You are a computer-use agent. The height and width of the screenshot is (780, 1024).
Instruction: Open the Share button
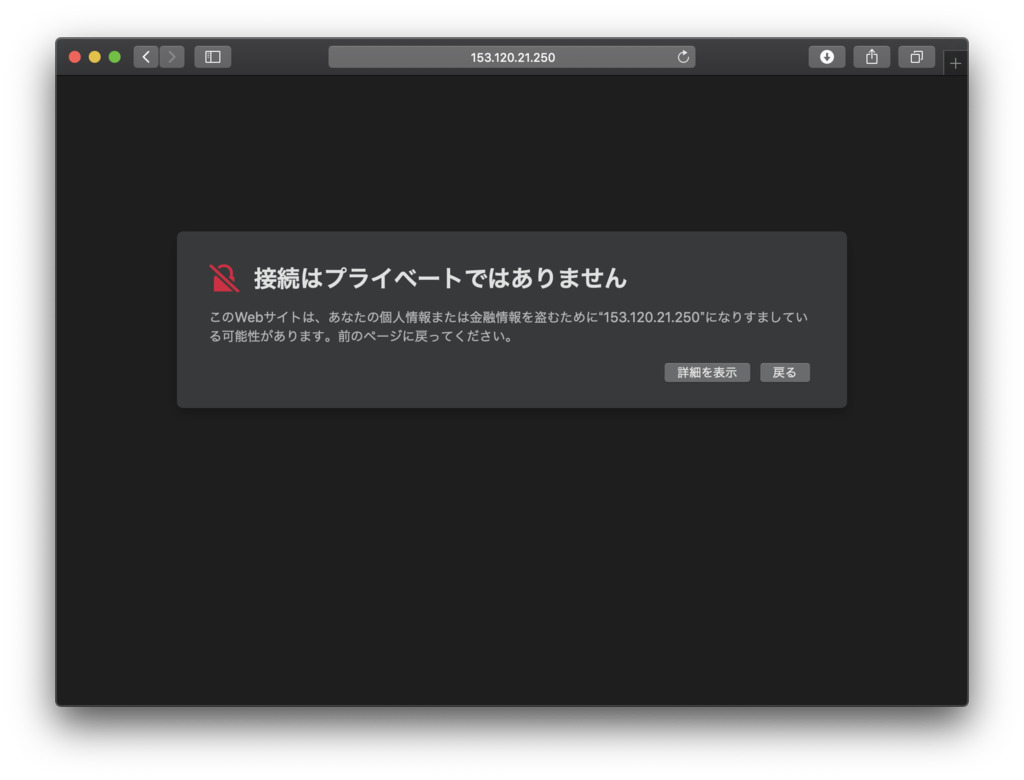pyautogui.click(x=872, y=57)
